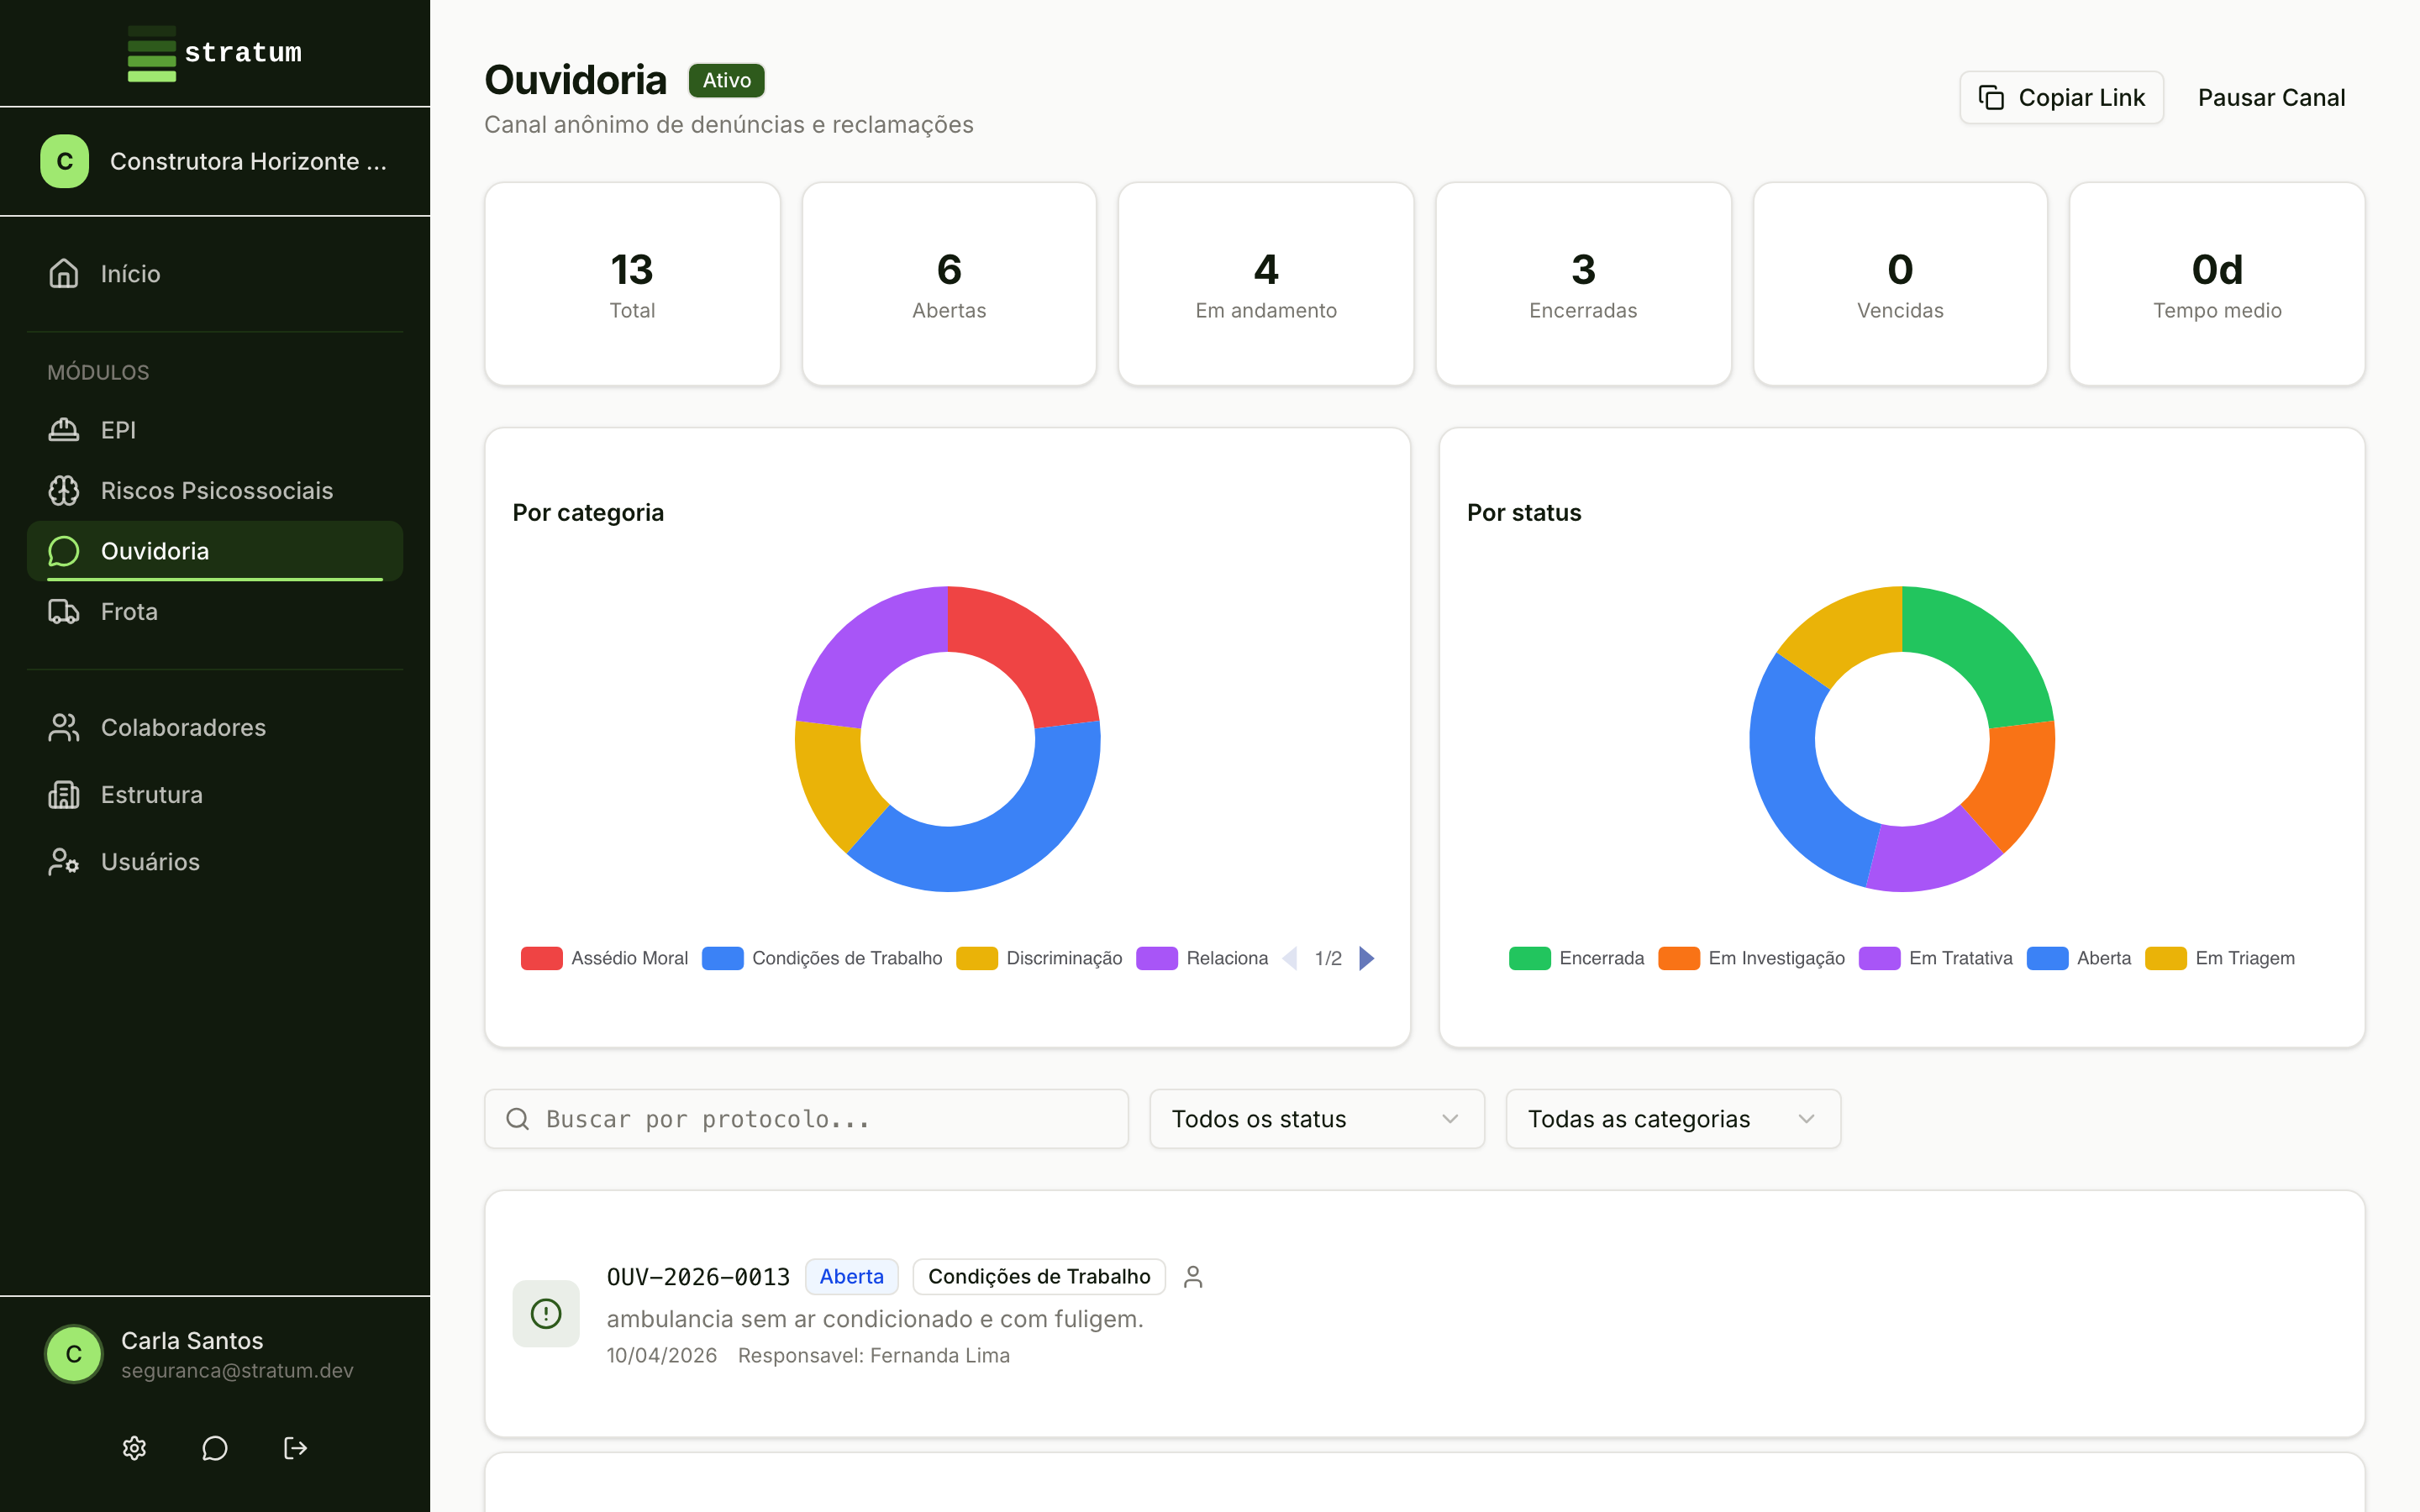Open the EPI module
2420x1512 pixels.
[215, 430]
